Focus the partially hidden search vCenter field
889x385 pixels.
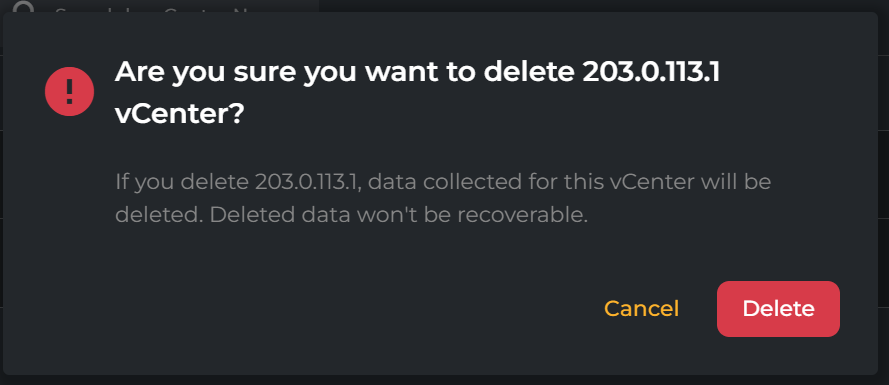tap(164, 6)
